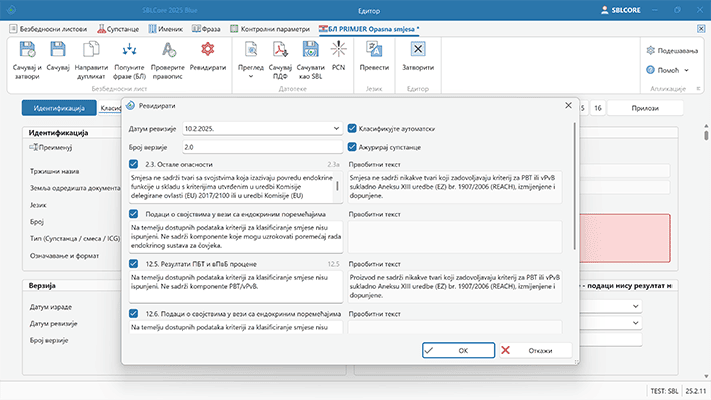Open the Преглед preview icon
Image resolution: width=711 pixels, height=400 pixels.
point(251,49)
